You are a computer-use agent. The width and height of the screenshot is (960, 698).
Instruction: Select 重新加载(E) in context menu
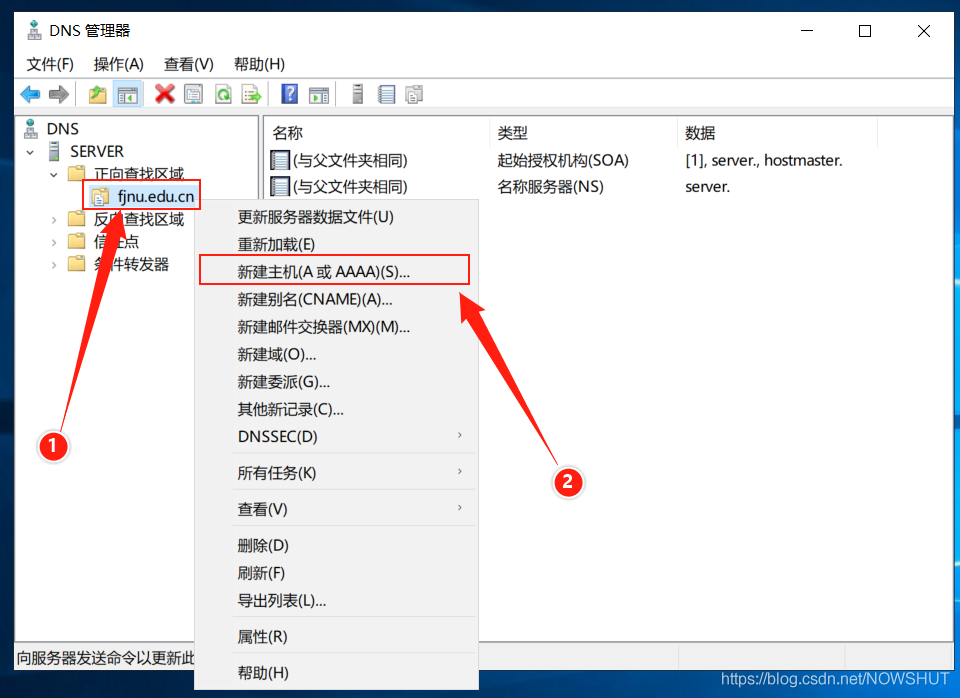336,244
